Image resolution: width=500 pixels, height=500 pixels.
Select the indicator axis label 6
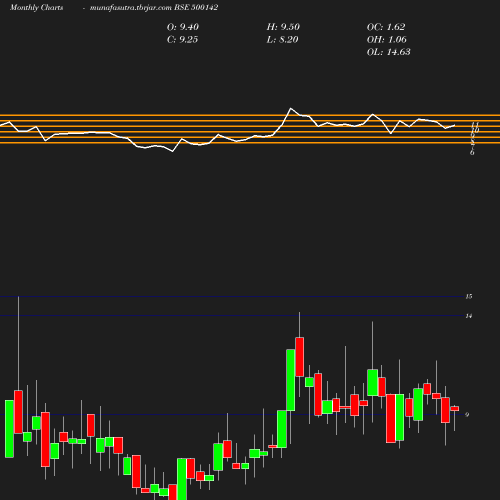[x=472, y=153]
